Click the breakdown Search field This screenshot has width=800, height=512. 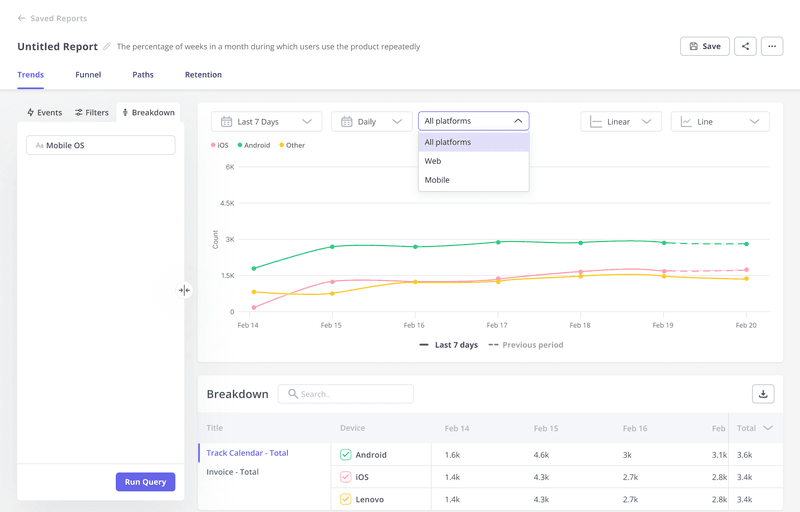point(345,394)
